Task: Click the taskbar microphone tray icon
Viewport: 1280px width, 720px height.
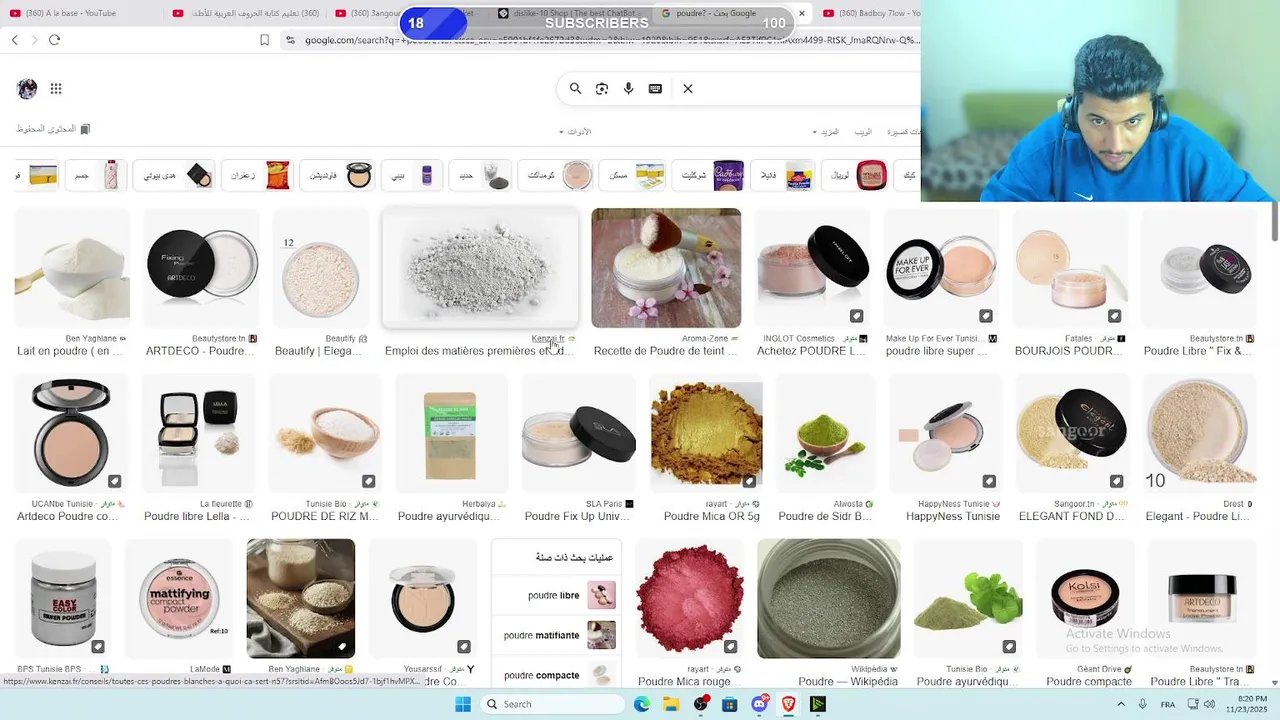Action: (1144, 704)
